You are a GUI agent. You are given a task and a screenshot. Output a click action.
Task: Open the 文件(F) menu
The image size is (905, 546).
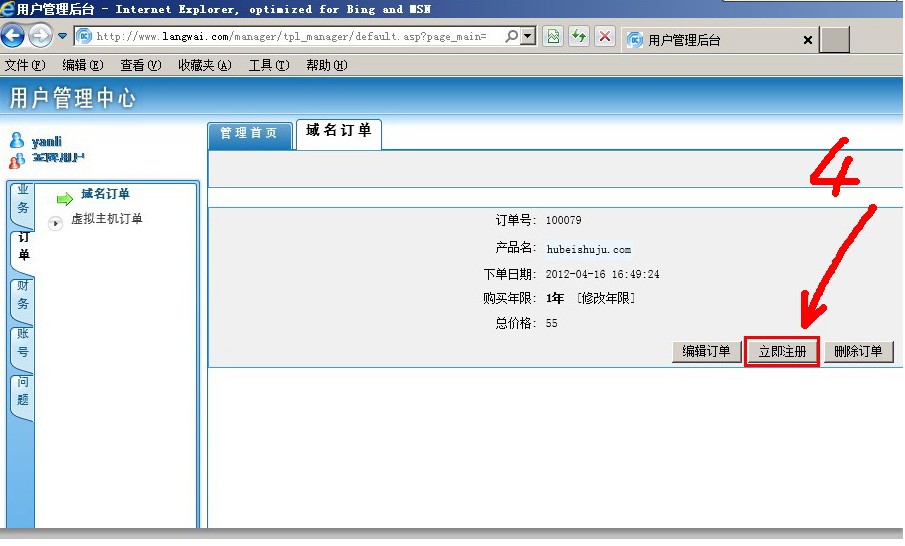coord(25,65)
